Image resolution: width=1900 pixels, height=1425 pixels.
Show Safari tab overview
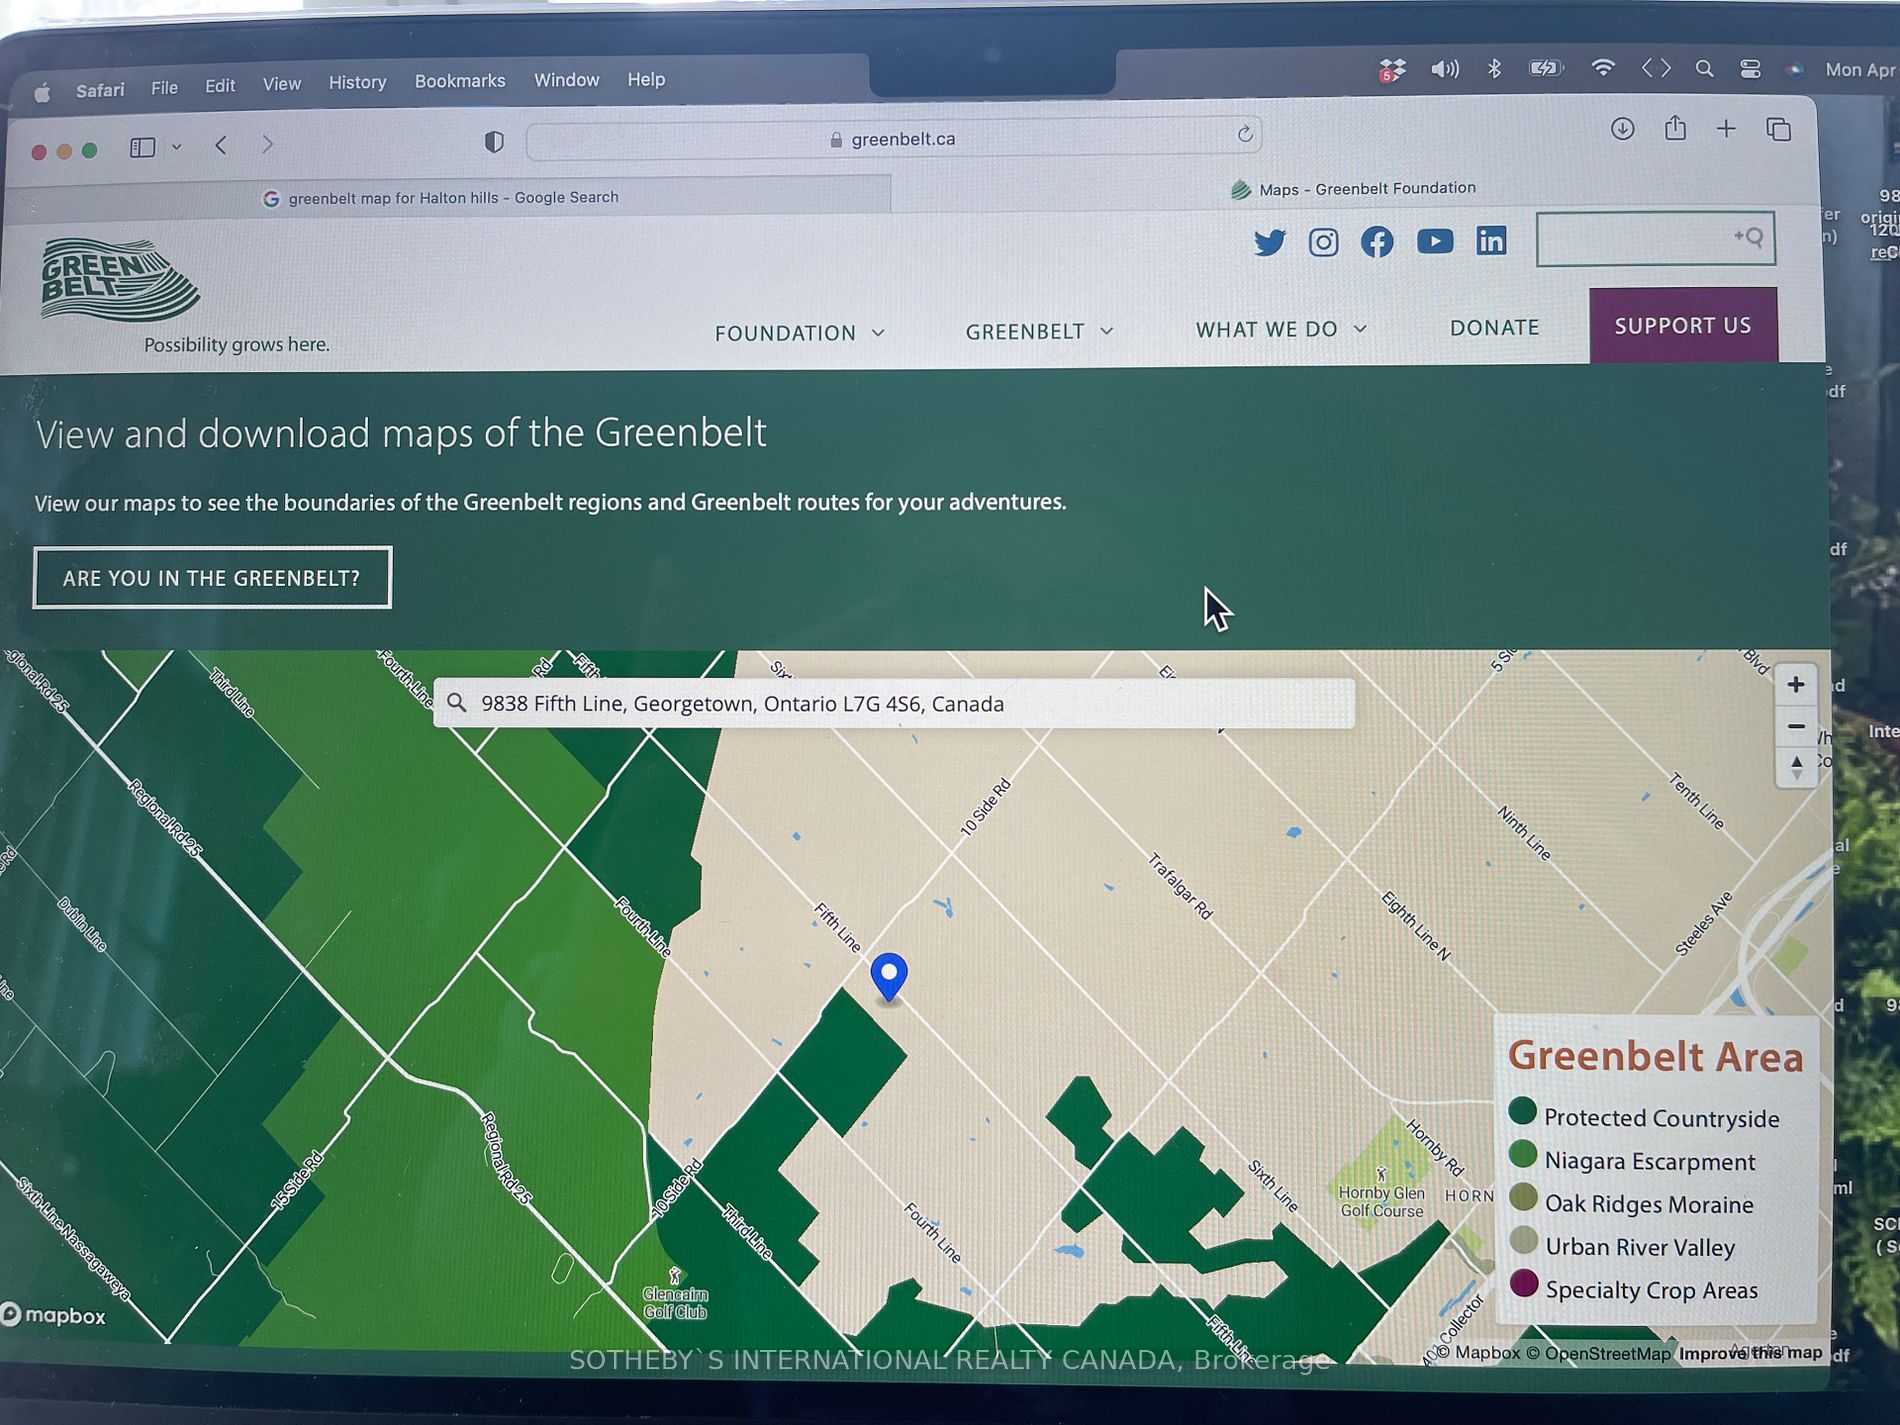tap(1778, 129)
